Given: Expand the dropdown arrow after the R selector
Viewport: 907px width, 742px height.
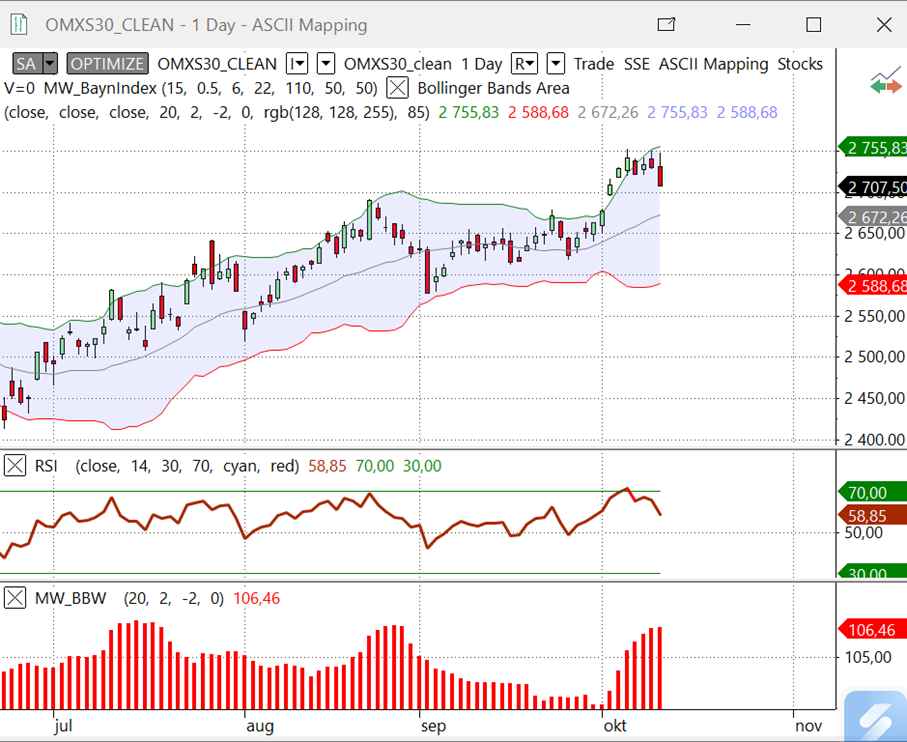Looking at the screenshot, I should 555,64.
